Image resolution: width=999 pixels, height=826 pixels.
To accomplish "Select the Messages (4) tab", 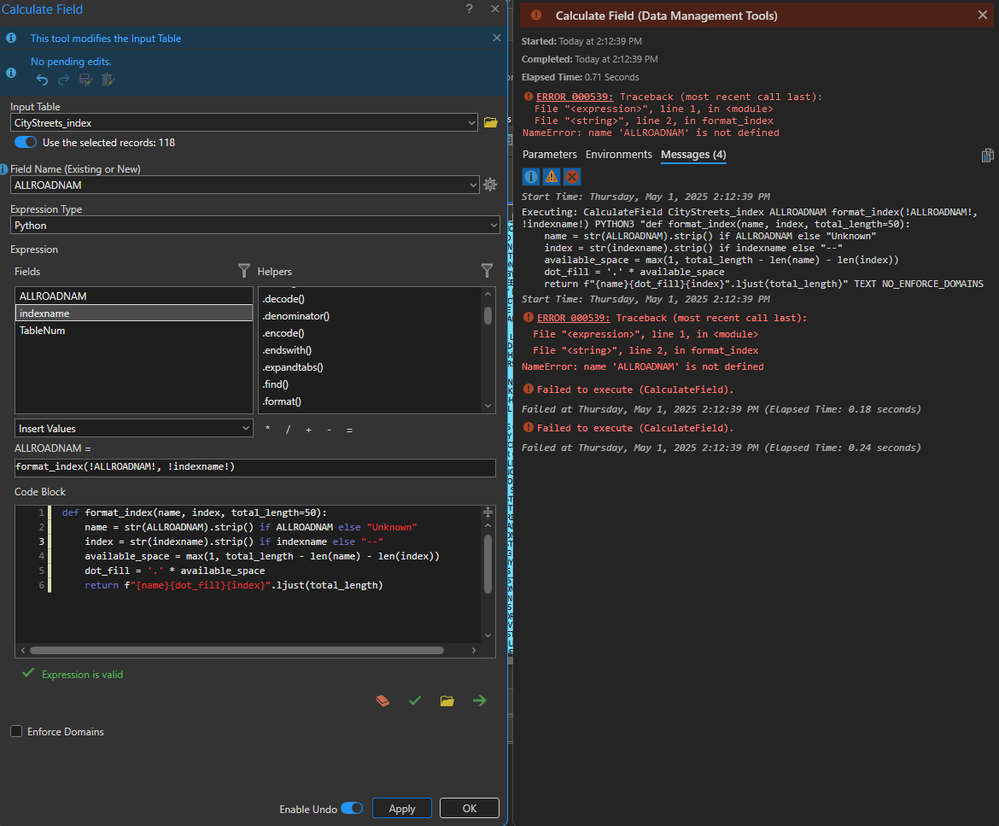I will coord(693,154).
